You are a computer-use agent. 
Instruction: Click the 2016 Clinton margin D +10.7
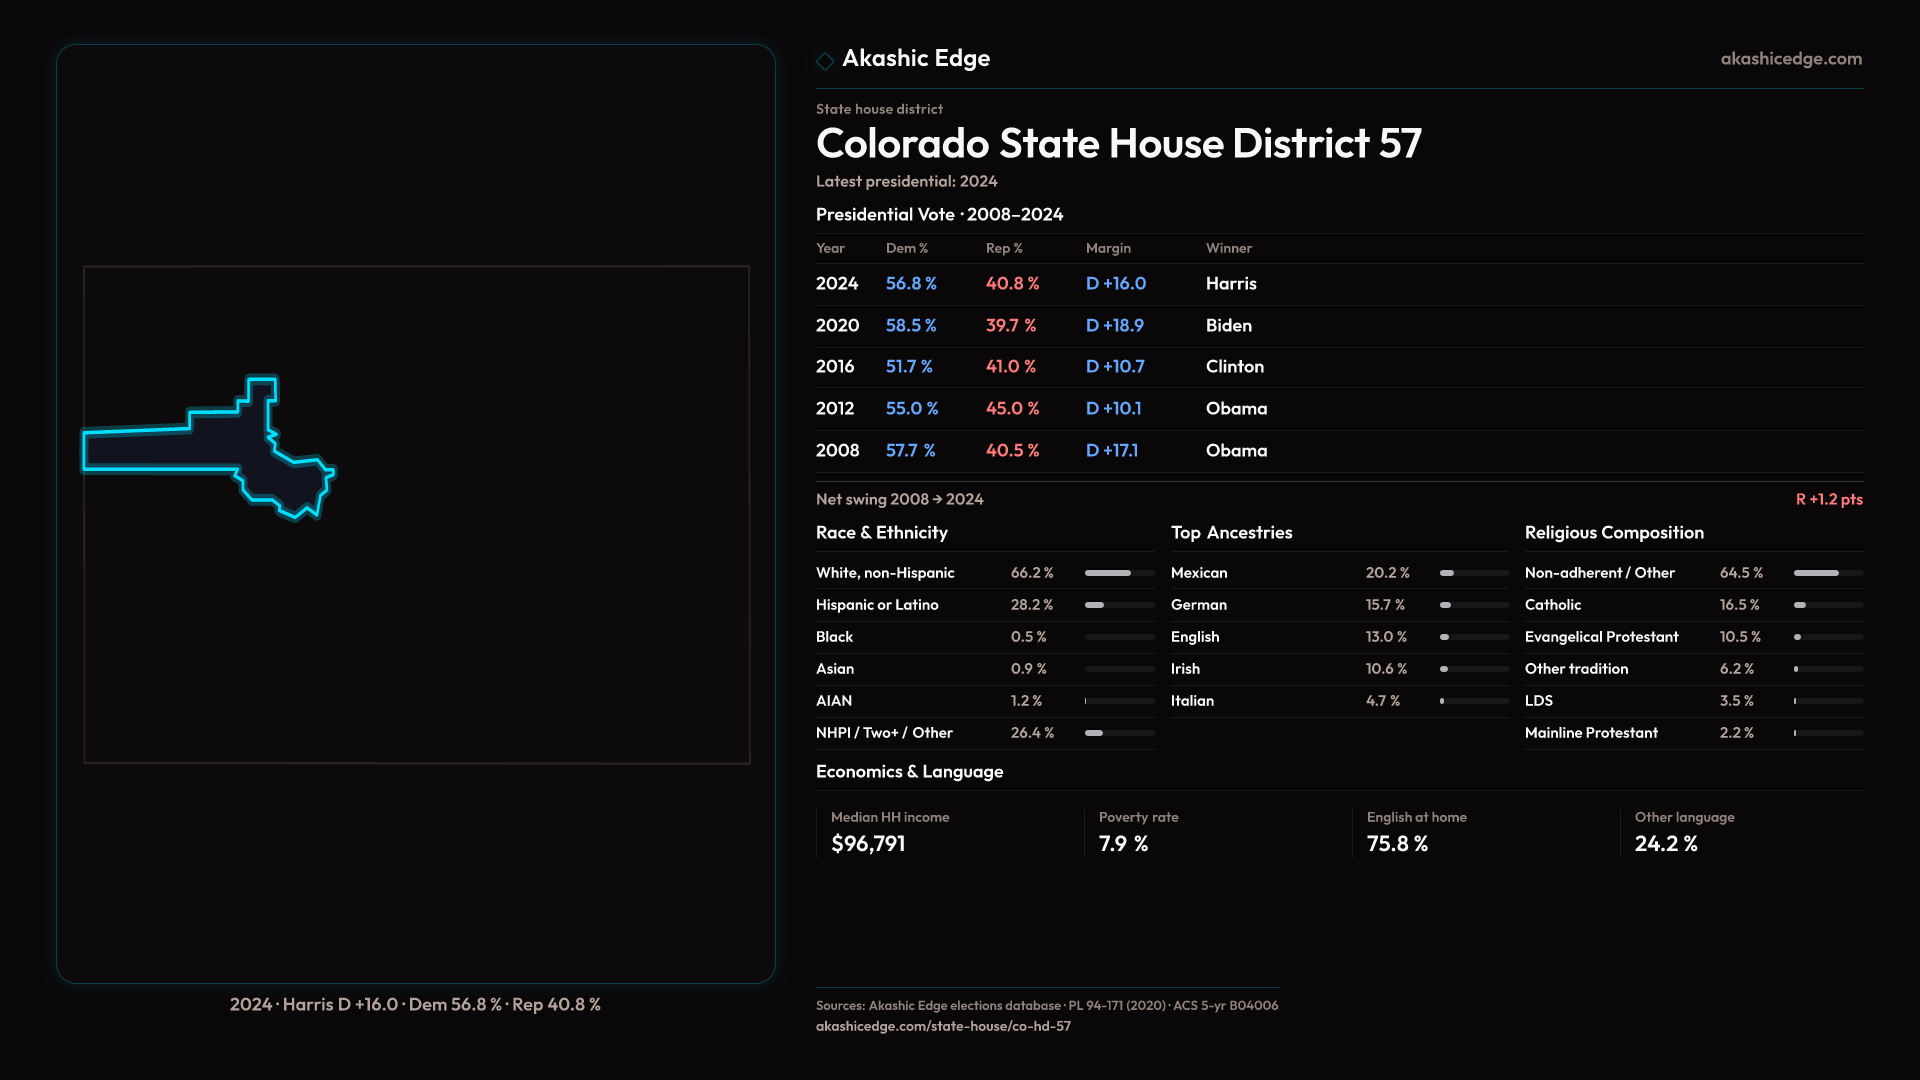(x=1114, y=367)
